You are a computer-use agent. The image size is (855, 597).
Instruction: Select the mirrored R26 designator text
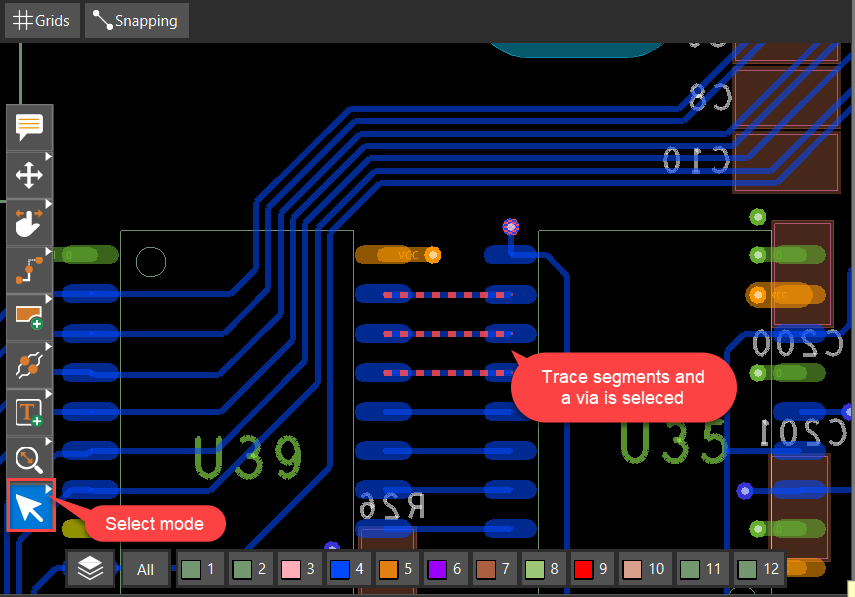tap(392, 505)
